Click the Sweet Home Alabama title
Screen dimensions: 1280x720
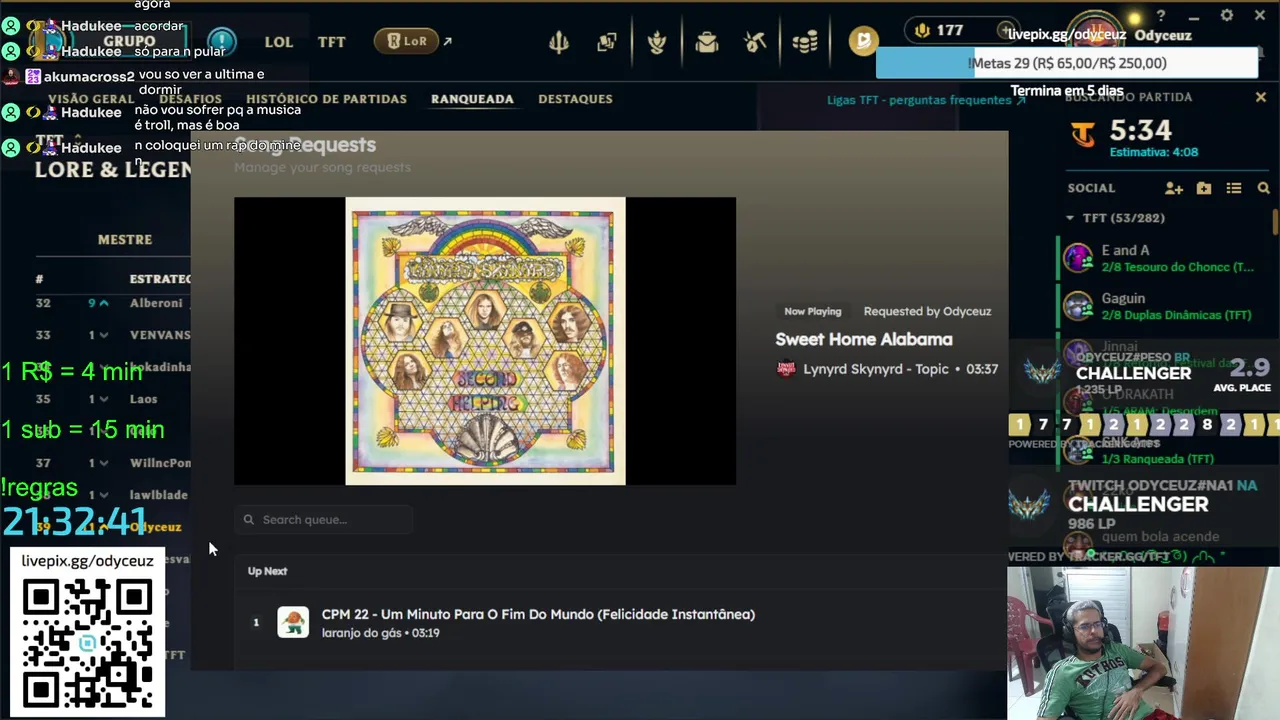click(x=864, y=340)
